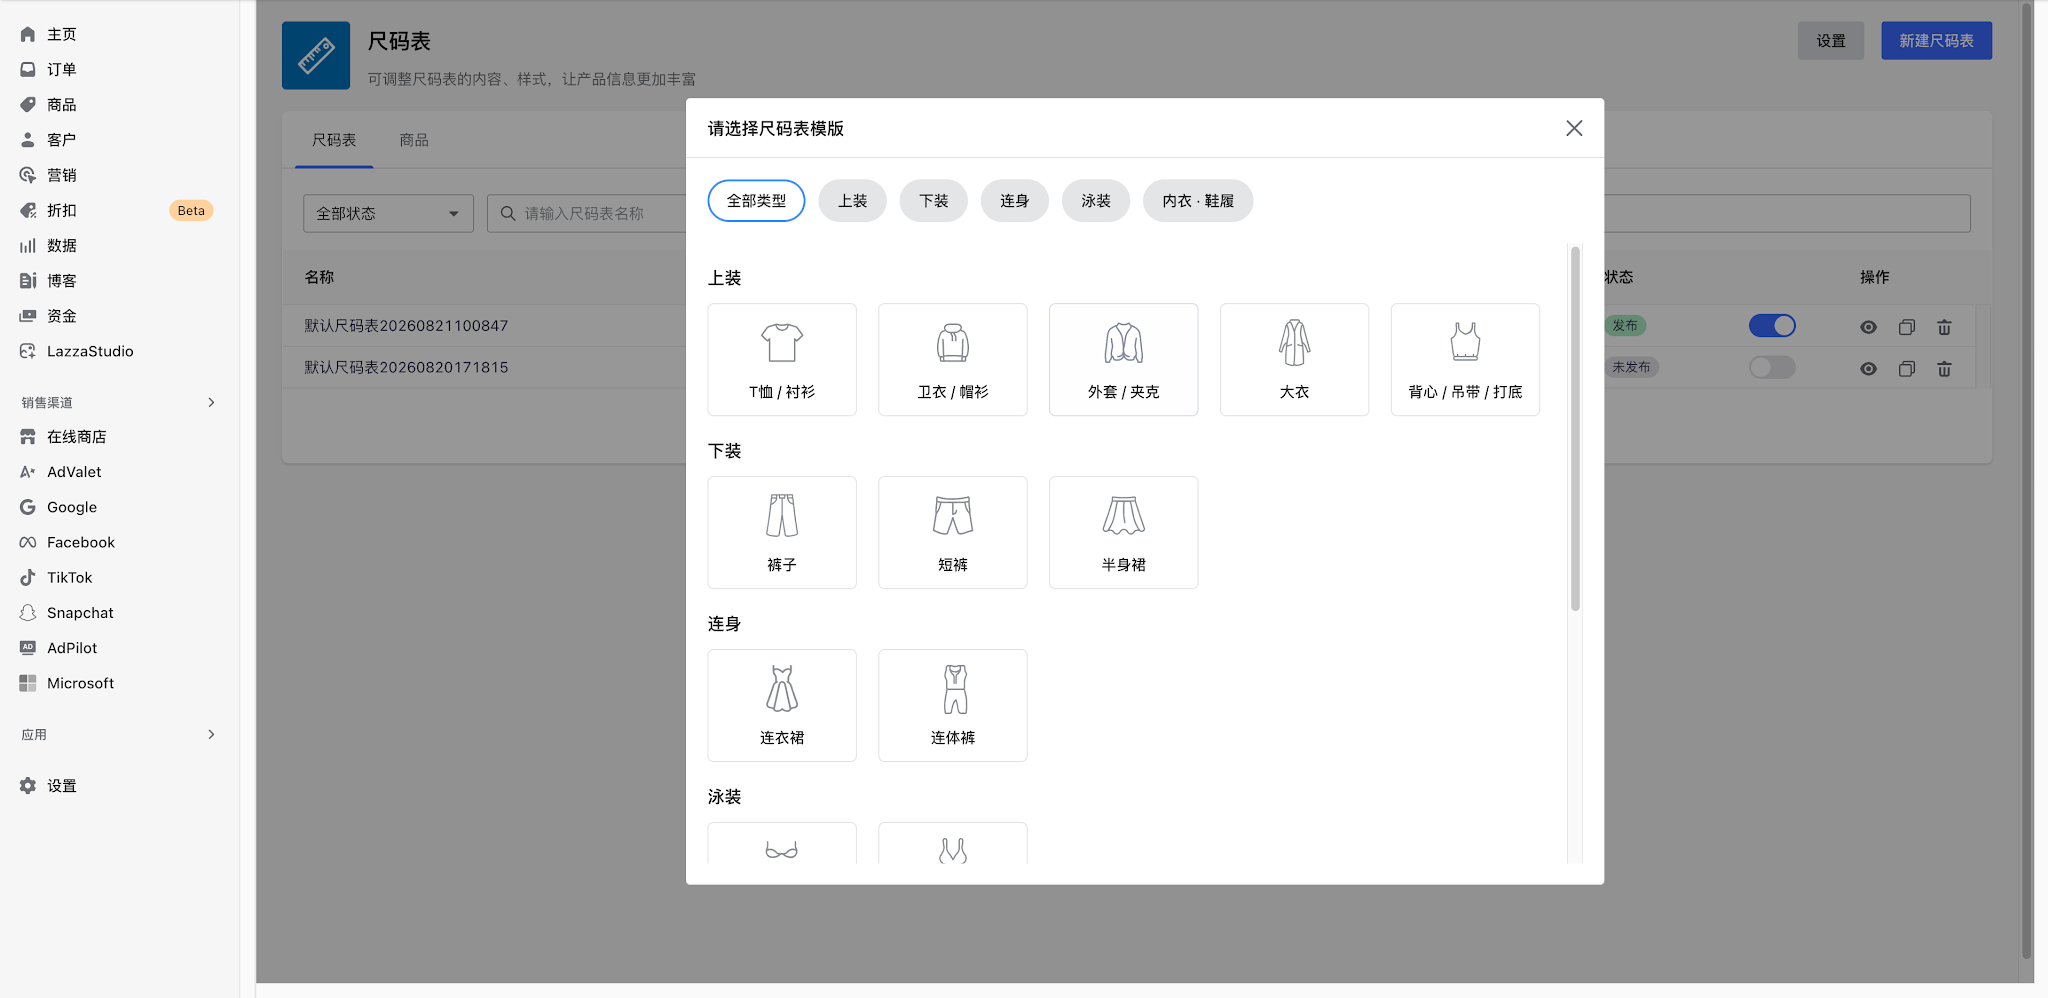Open the 客户 customers icon

tap(28, 140)
